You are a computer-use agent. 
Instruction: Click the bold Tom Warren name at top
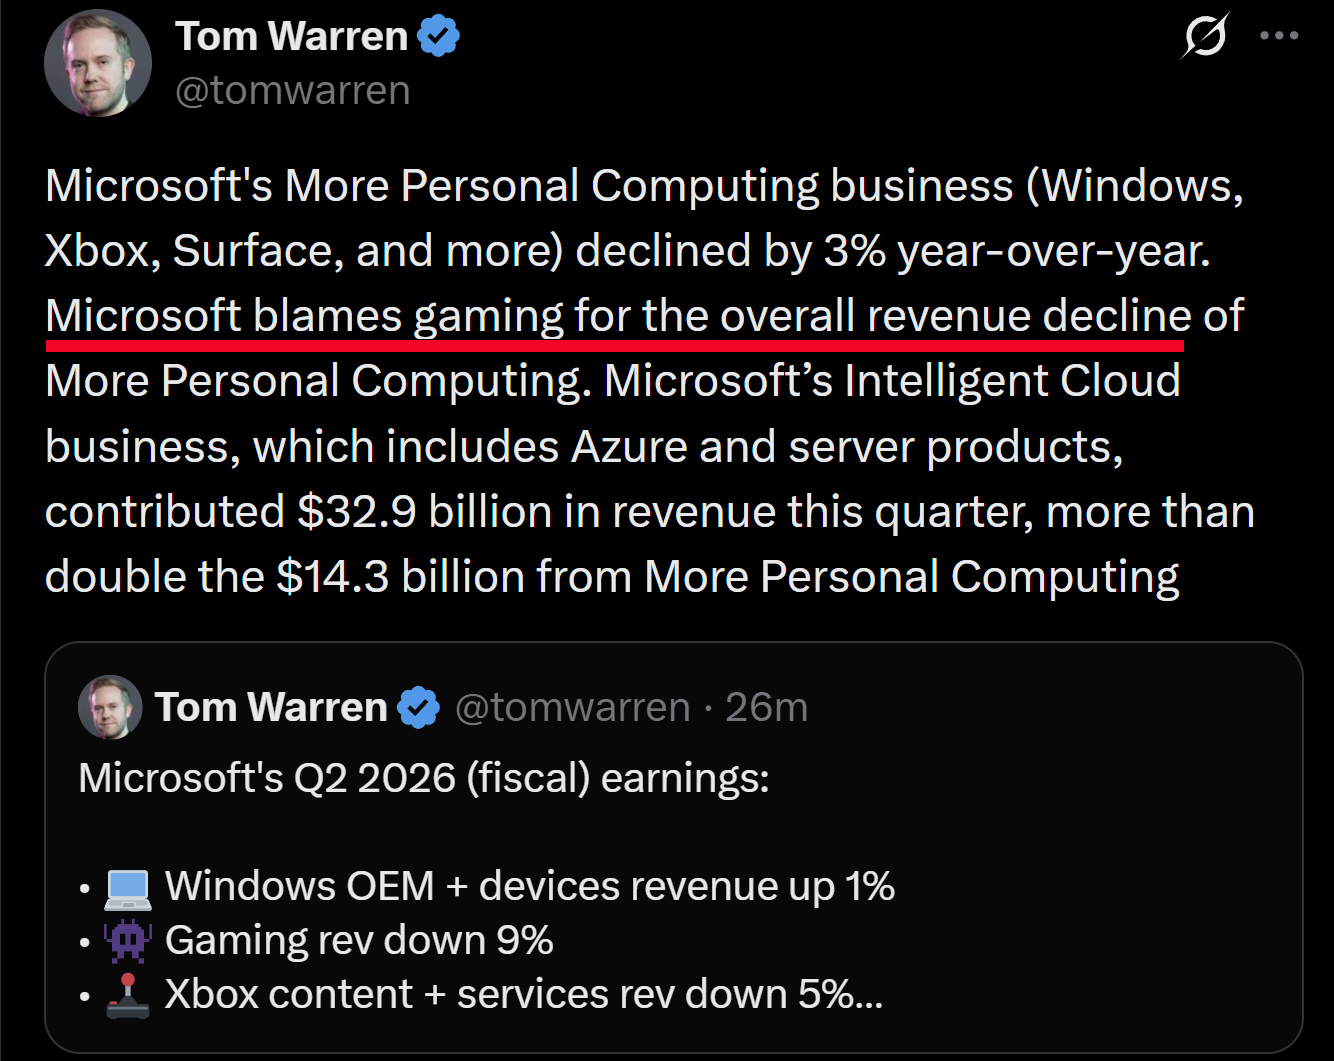[291, 37]
